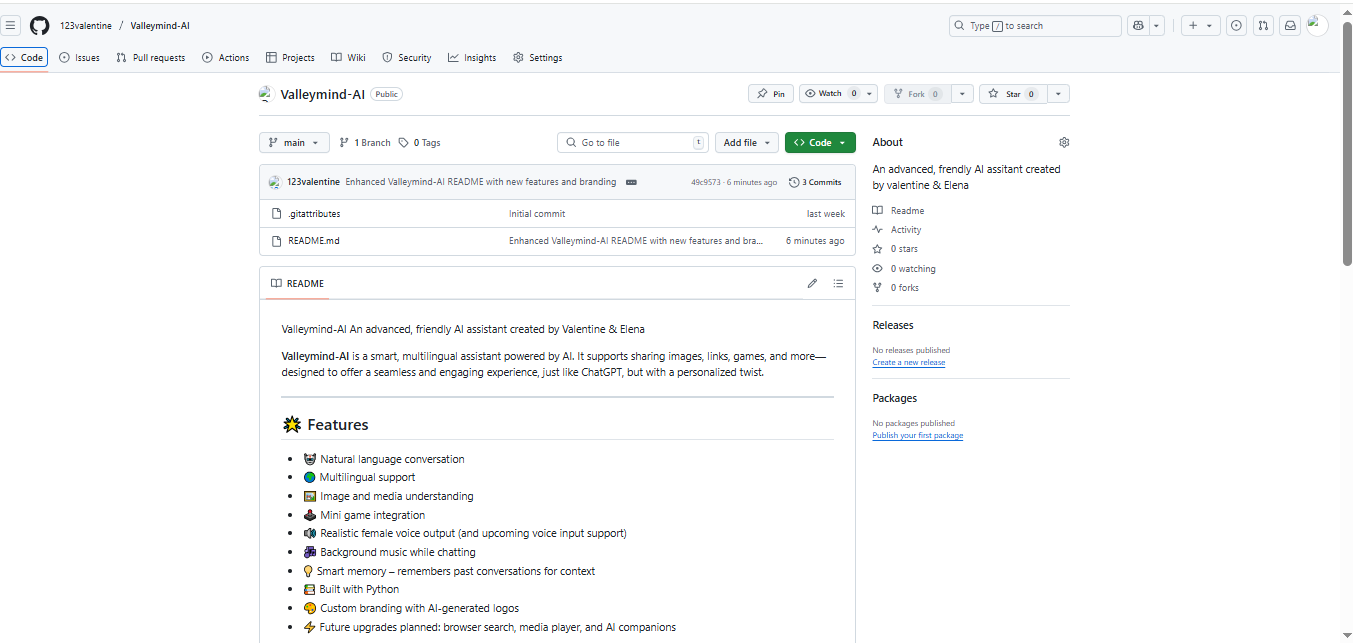The width and height of the screenshot is (1353, 643).
Task: Open the Add file dropdown
Action: click(747, 143)
